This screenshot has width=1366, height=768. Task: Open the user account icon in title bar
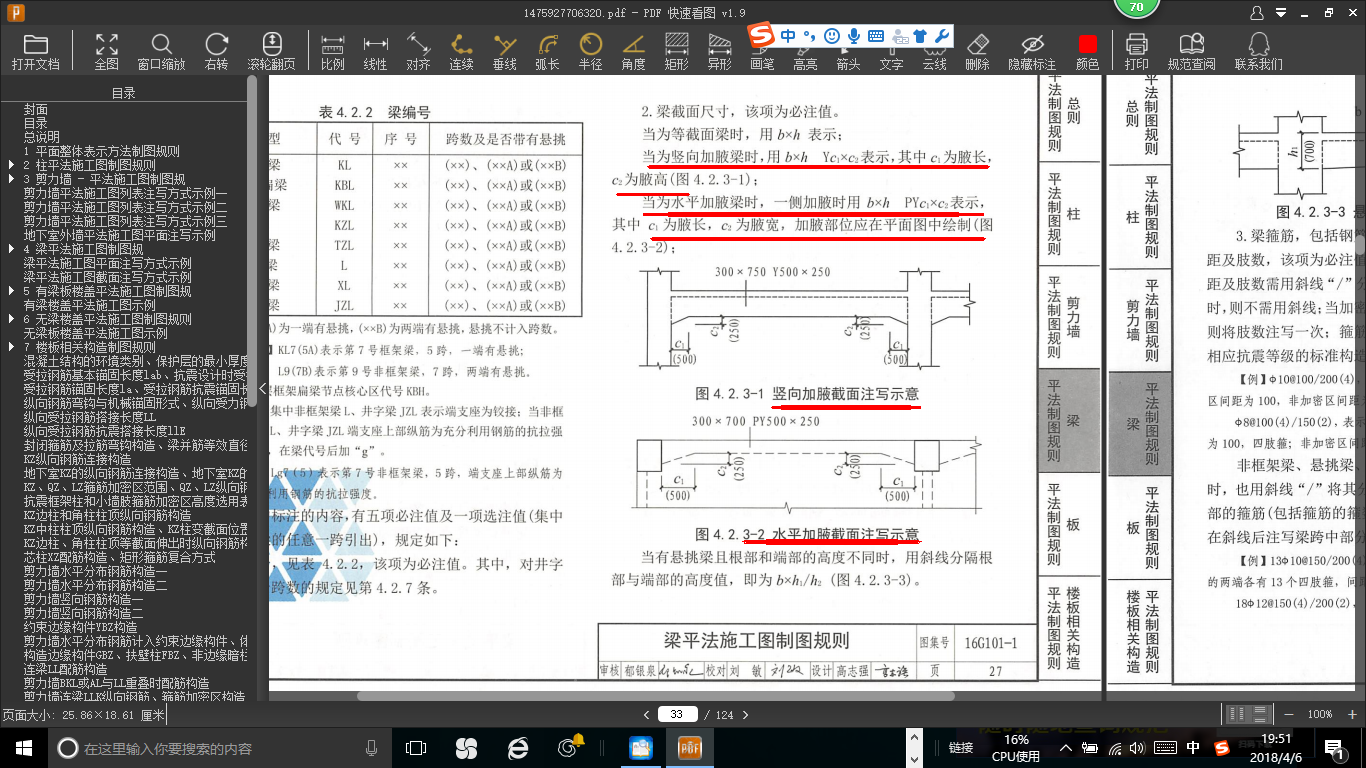tap(1257, 13)
